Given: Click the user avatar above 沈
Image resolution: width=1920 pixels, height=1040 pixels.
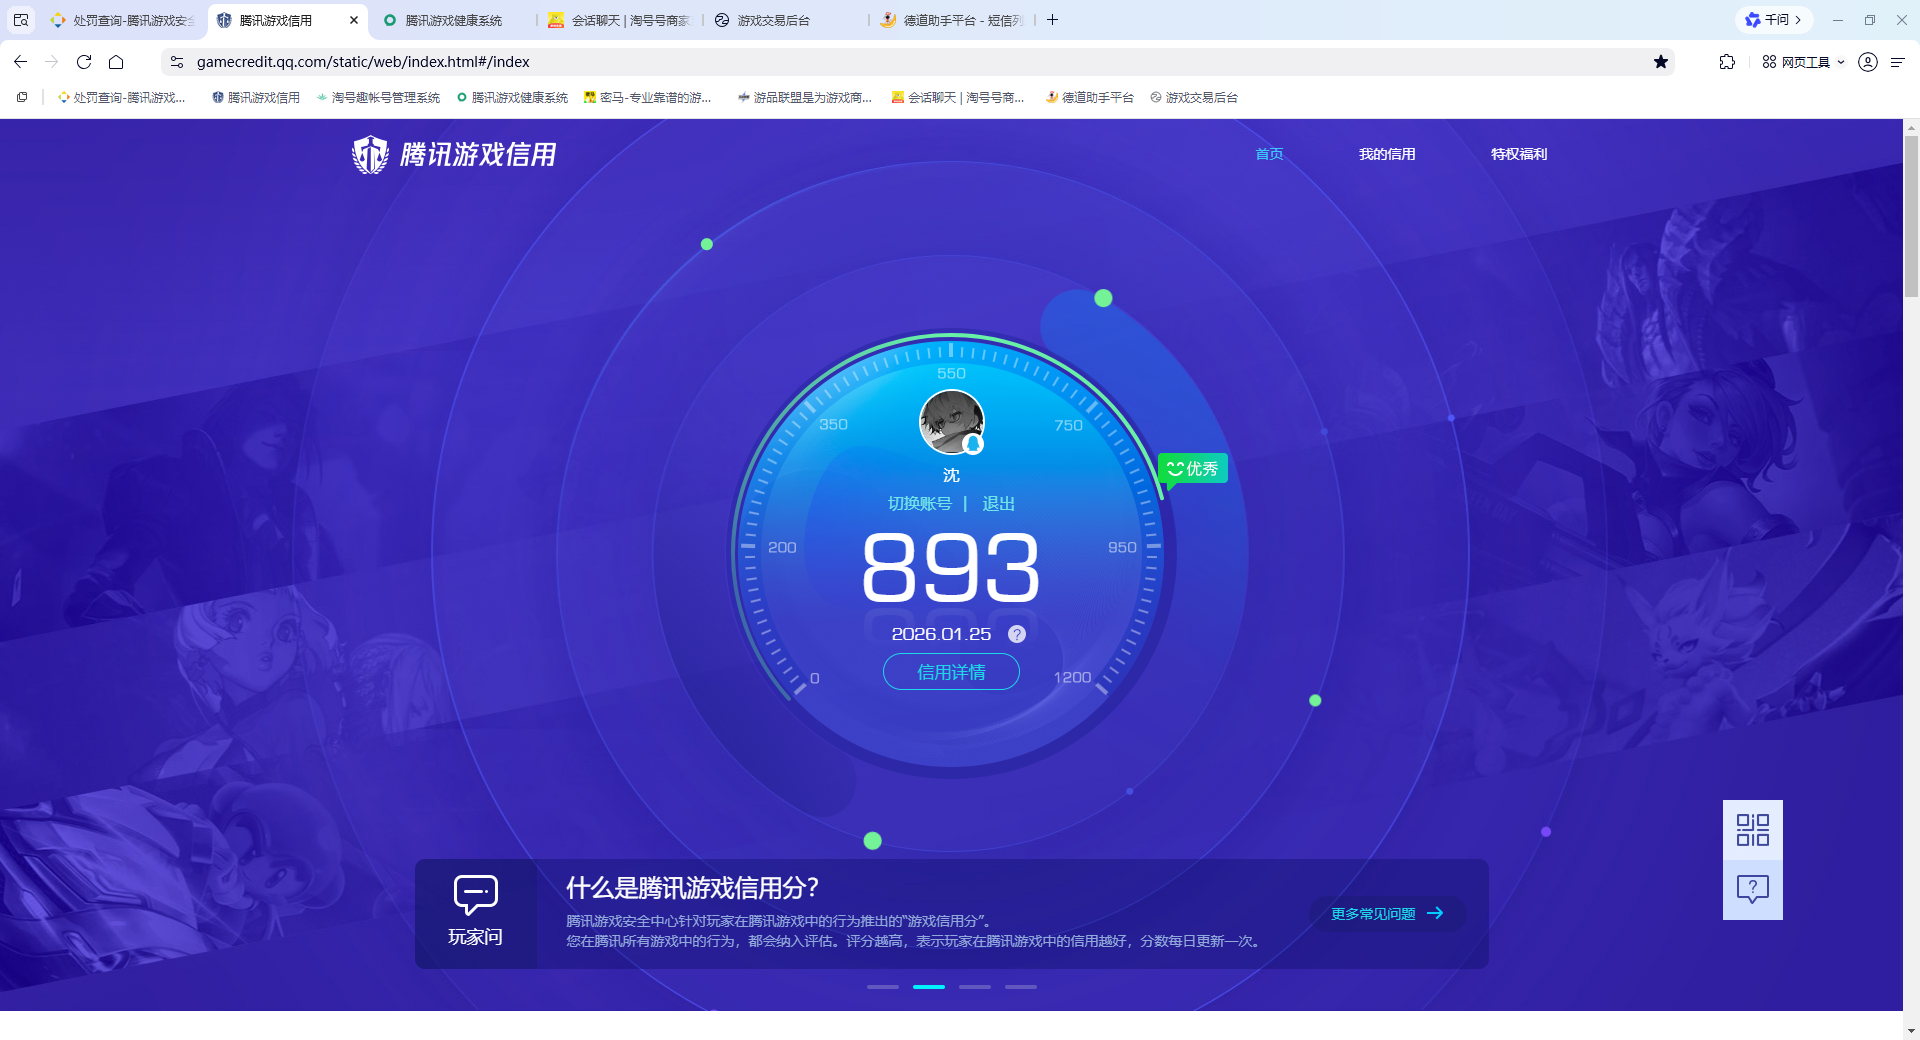Looking at the screenshot, I should point(950,422).
